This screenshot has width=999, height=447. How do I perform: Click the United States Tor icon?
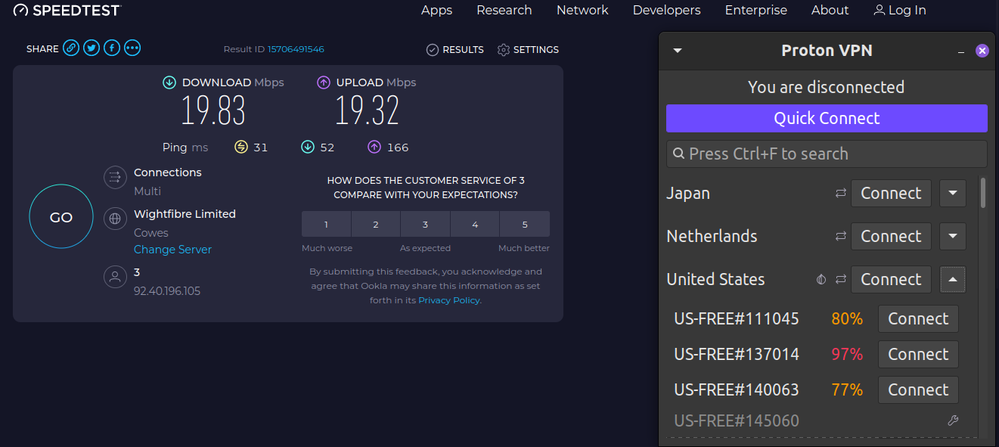821,280
